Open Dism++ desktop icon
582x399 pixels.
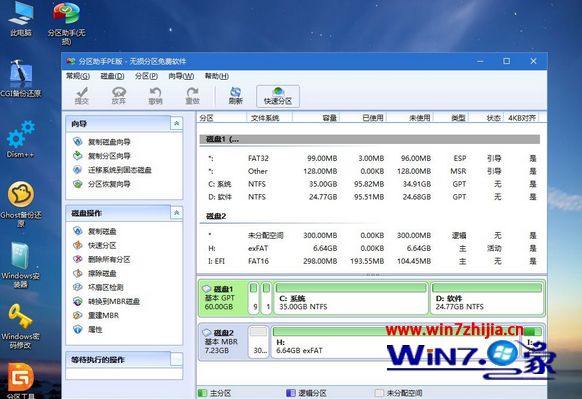click(x=21, y=139)
